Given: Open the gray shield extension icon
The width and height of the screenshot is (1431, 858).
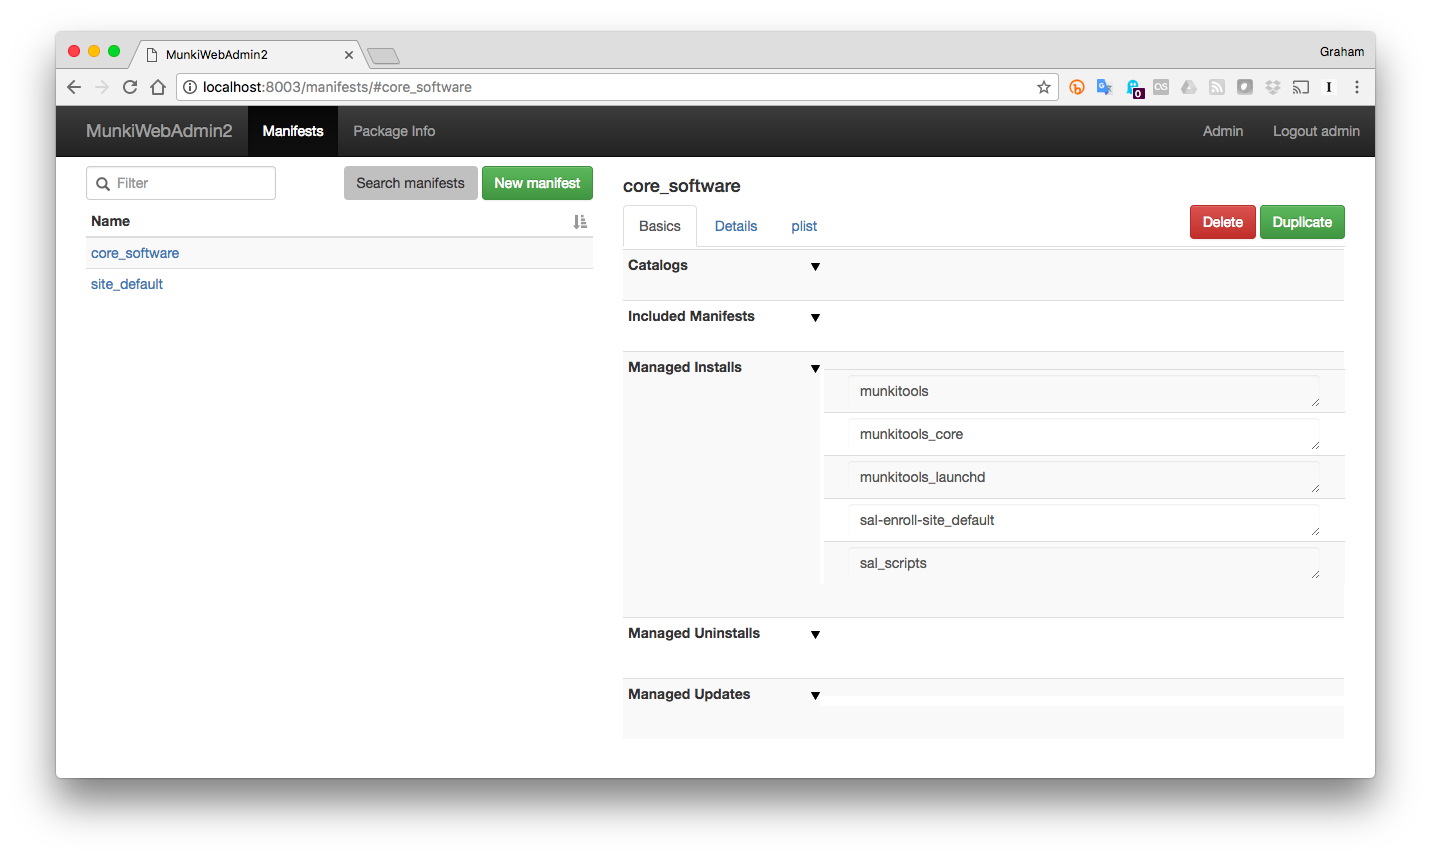Looking at the screenshot, I should [x=1245, y=87].
